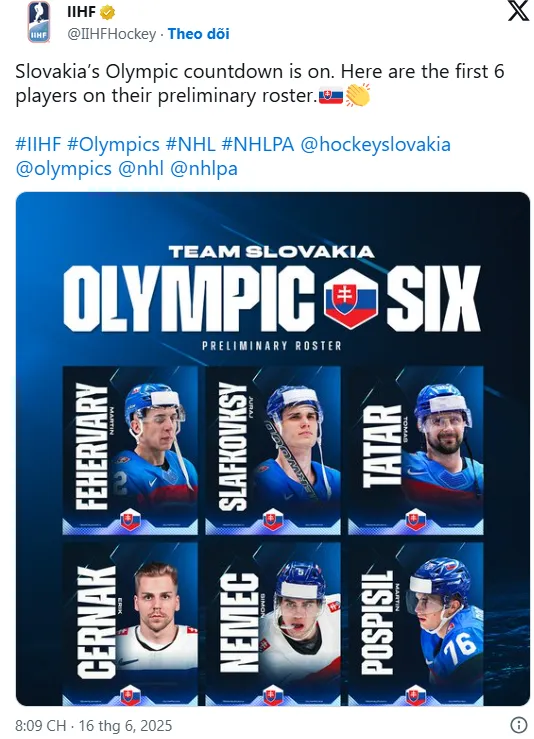Viewport: 534px width, 739px height.
Task: Open the #IIHF hashtag
Action: 38,144
